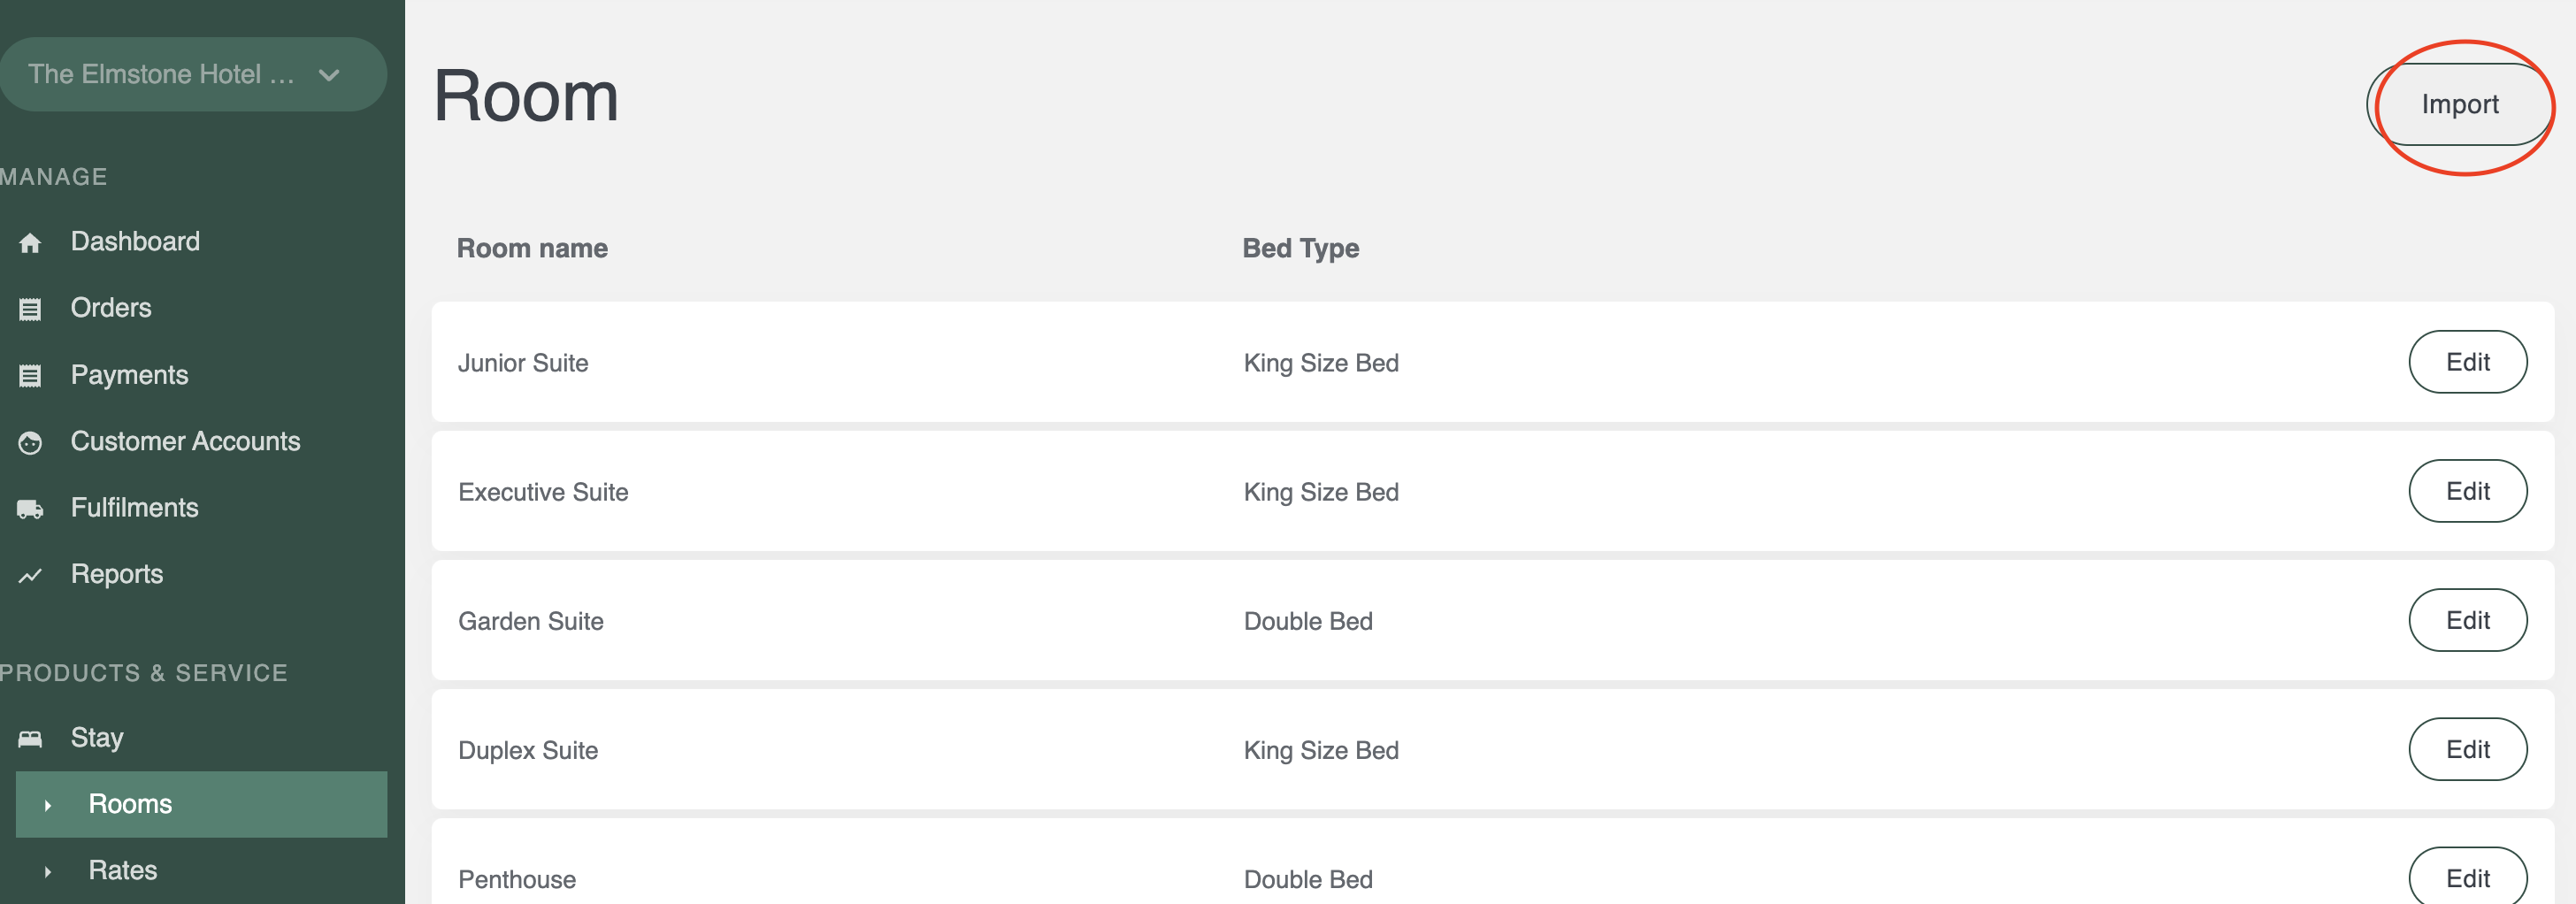2576x904 pixels.
Task: Click the Fulfilments truck icon
Action: (x=30, y=509)
